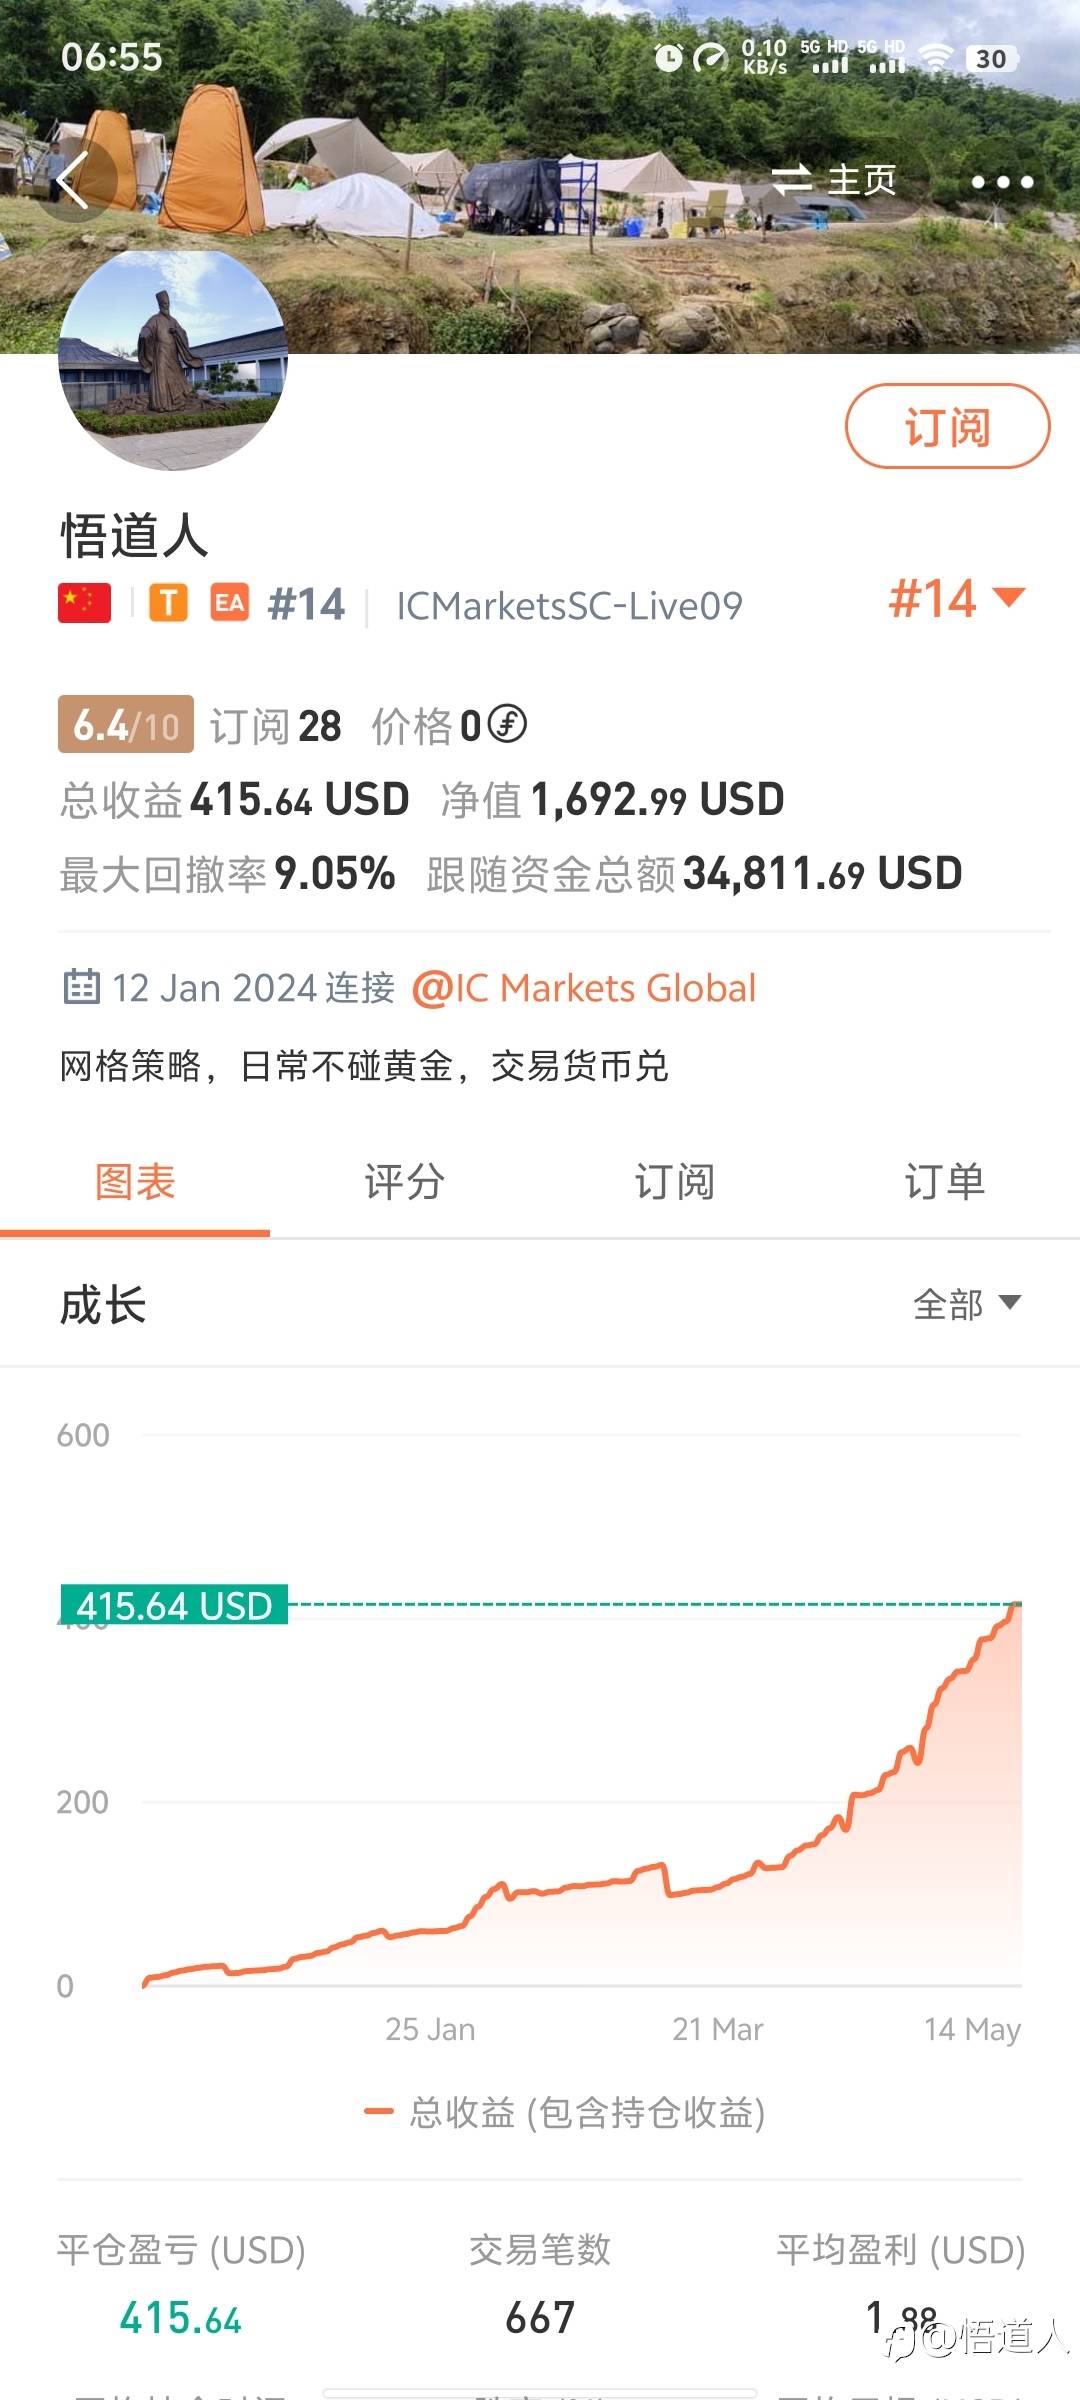Image resolution: width=1080 pixels, height=2400 pixels.
Task: Open the 订单 tab
Action: pyautogui.click(x=944, y=1182)
